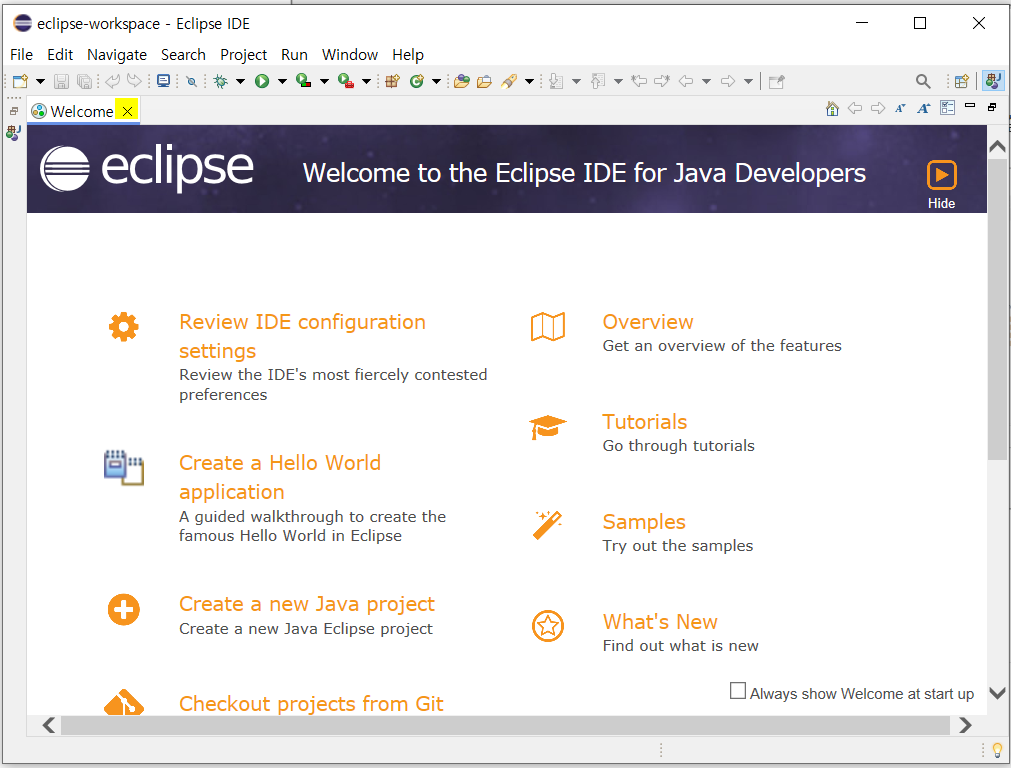Click the Welcome Home house icon
This screenshot has height=768, width=1011.
832,108
